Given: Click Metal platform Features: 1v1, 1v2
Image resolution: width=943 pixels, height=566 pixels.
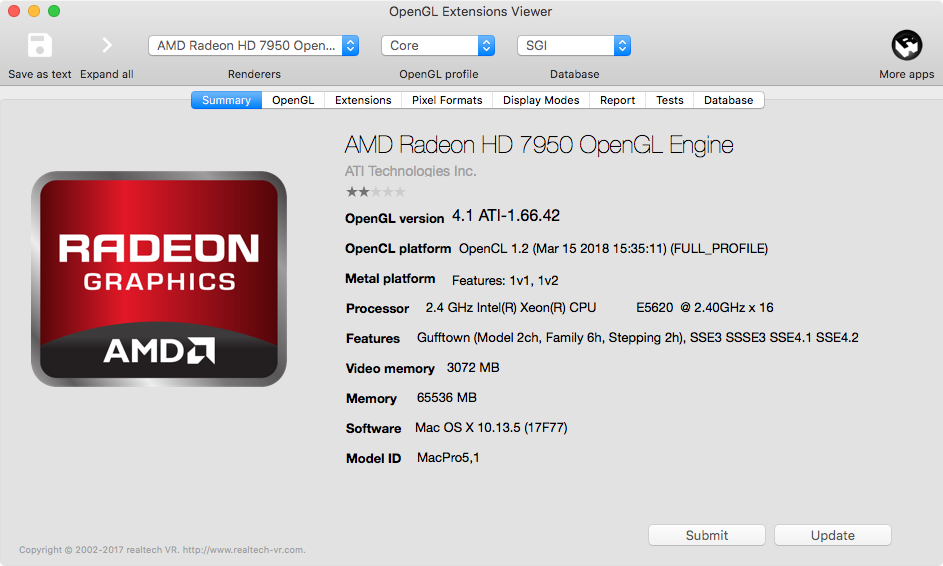Looking at the screenshot, I should 505,280.
